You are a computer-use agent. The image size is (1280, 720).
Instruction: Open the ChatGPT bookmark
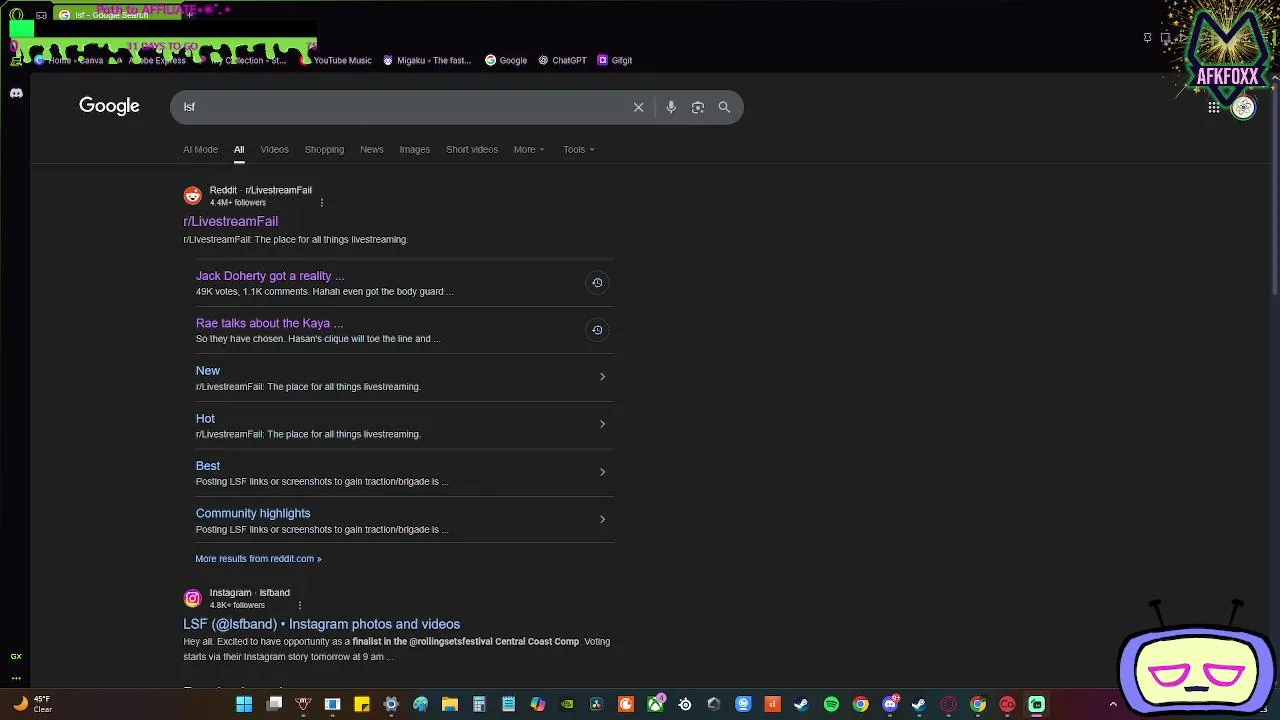(562, 60)
